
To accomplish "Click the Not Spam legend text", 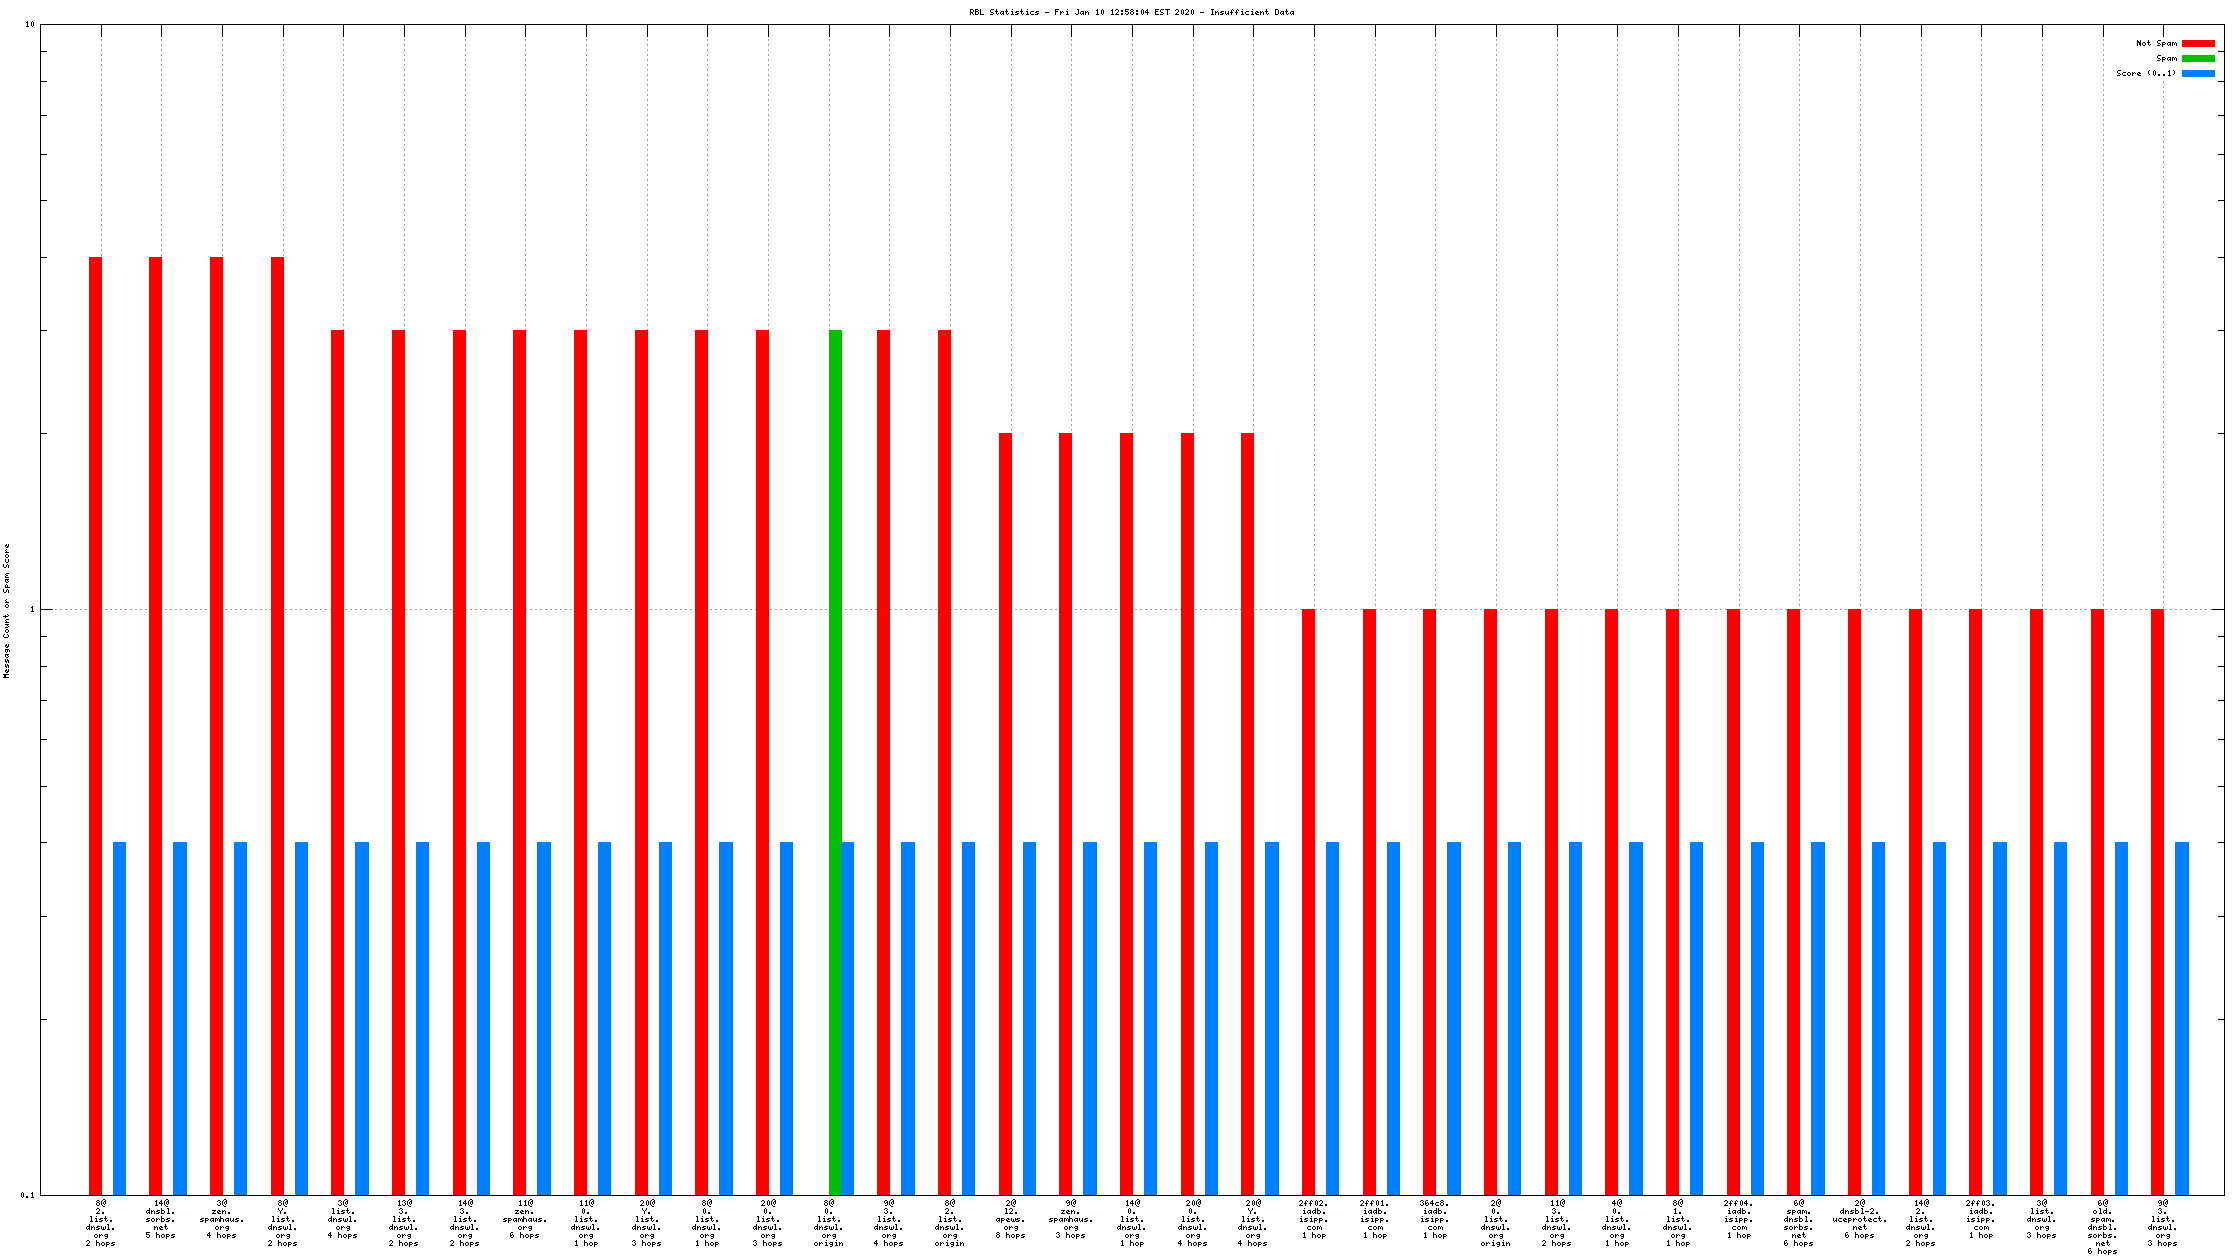I will 2156,43.
